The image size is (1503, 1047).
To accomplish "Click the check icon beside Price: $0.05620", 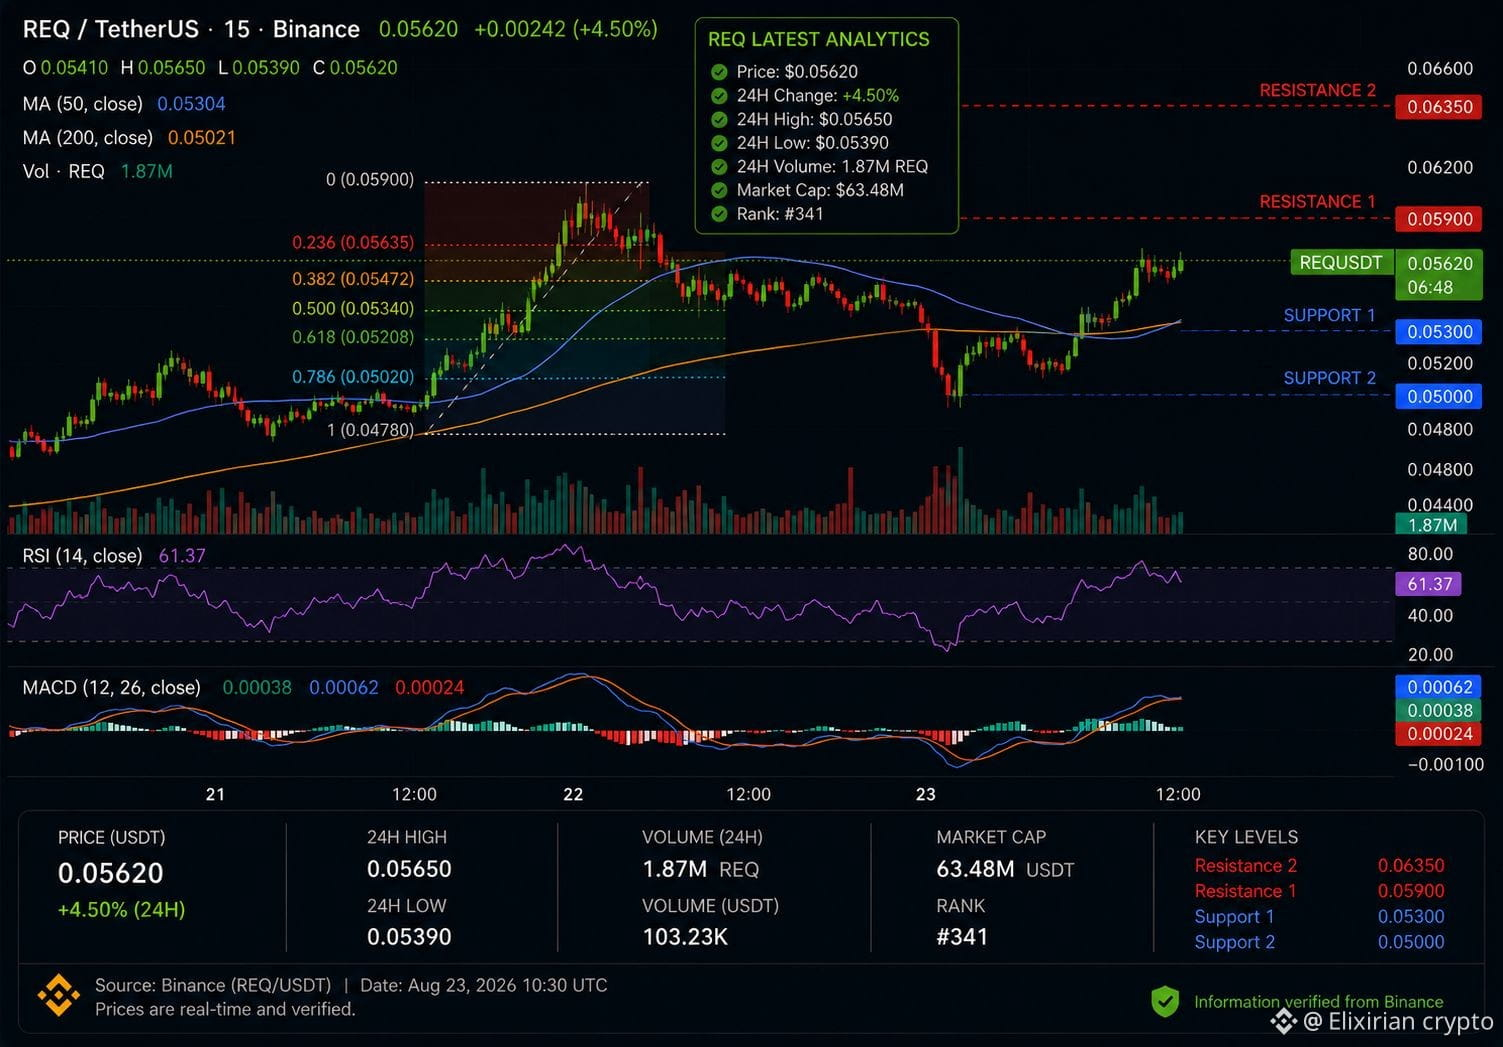I will 718,72.
